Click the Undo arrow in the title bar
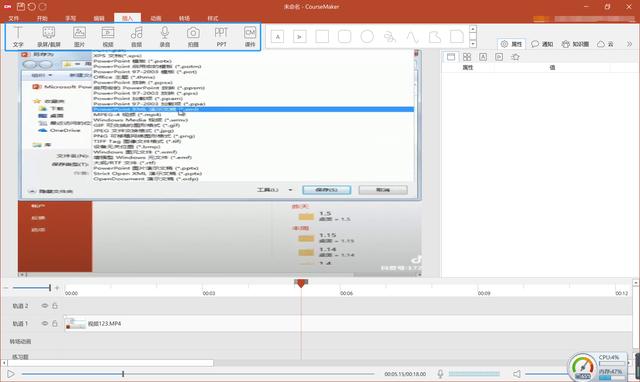This screenshot has height=382, width=640. coord(31,7)
